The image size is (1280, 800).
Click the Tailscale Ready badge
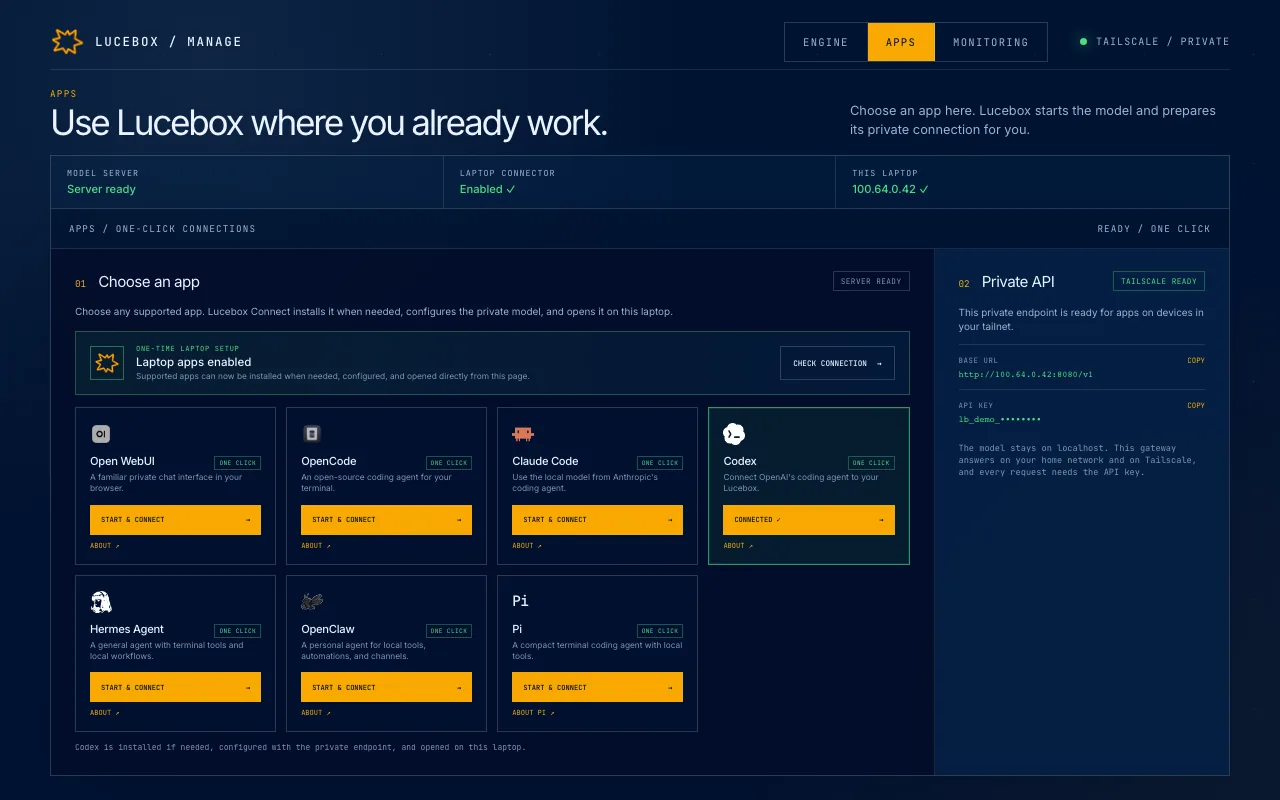(1159, 282)
